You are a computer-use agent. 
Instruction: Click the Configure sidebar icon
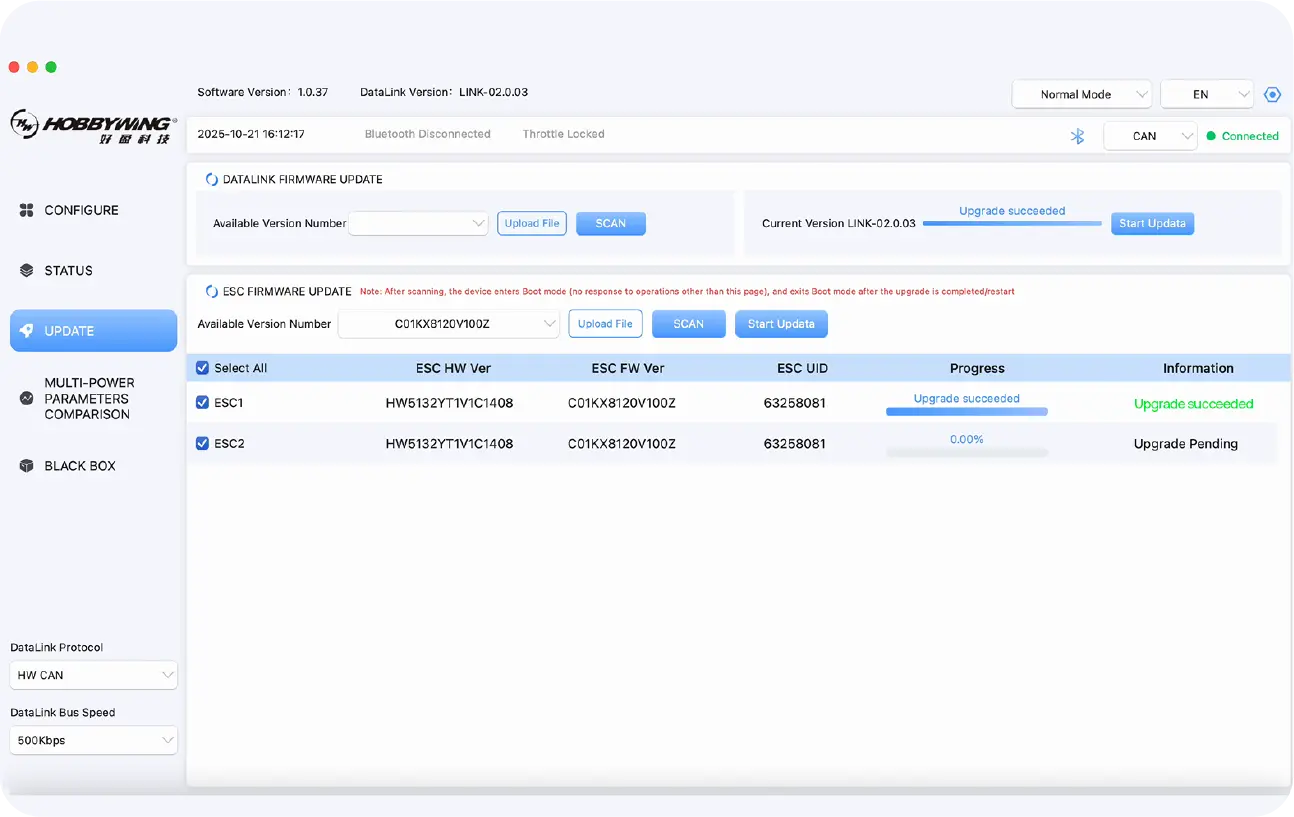(x=27, y=210)
